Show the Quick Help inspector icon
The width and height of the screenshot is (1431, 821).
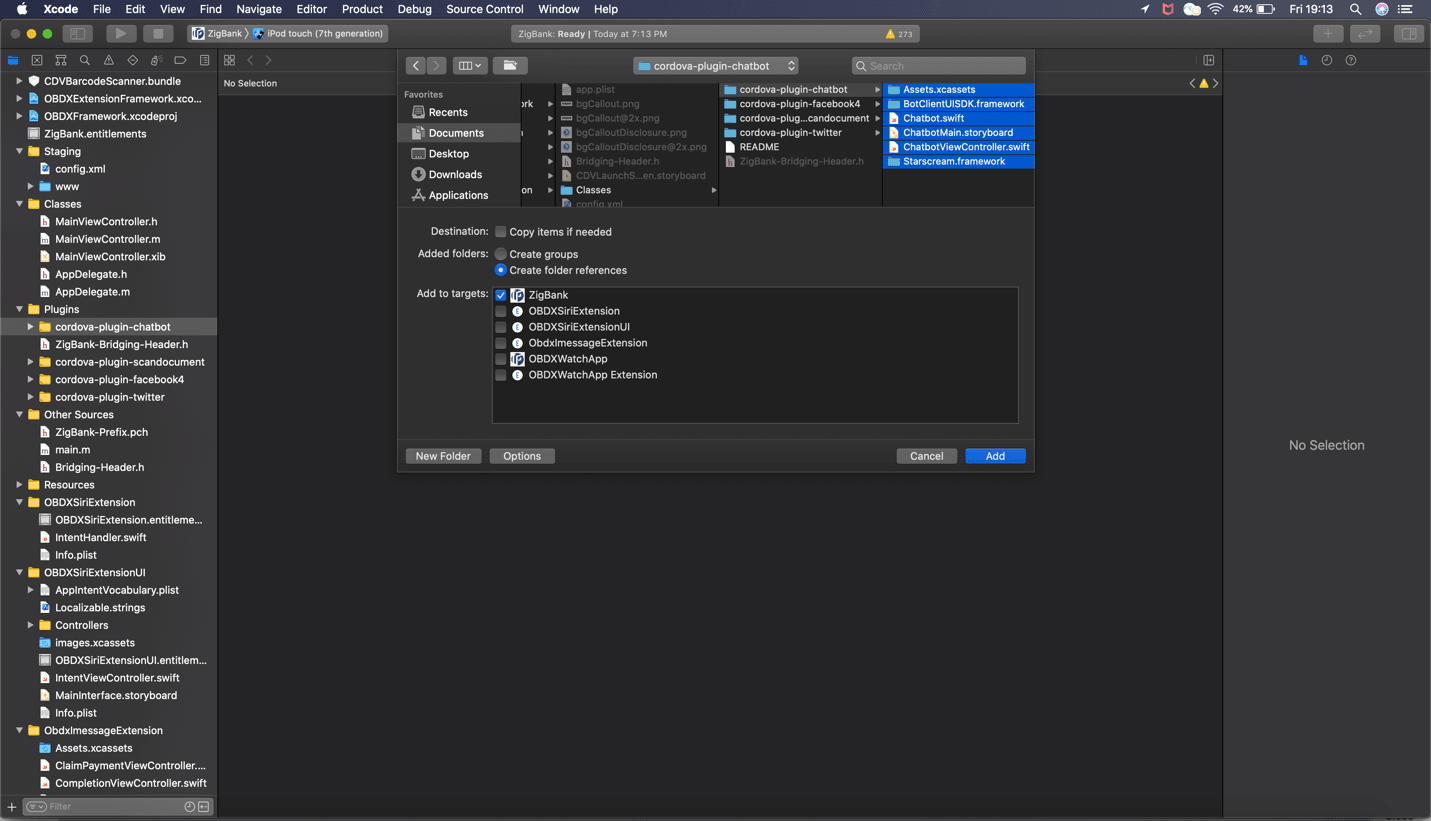coord(1351,60)
